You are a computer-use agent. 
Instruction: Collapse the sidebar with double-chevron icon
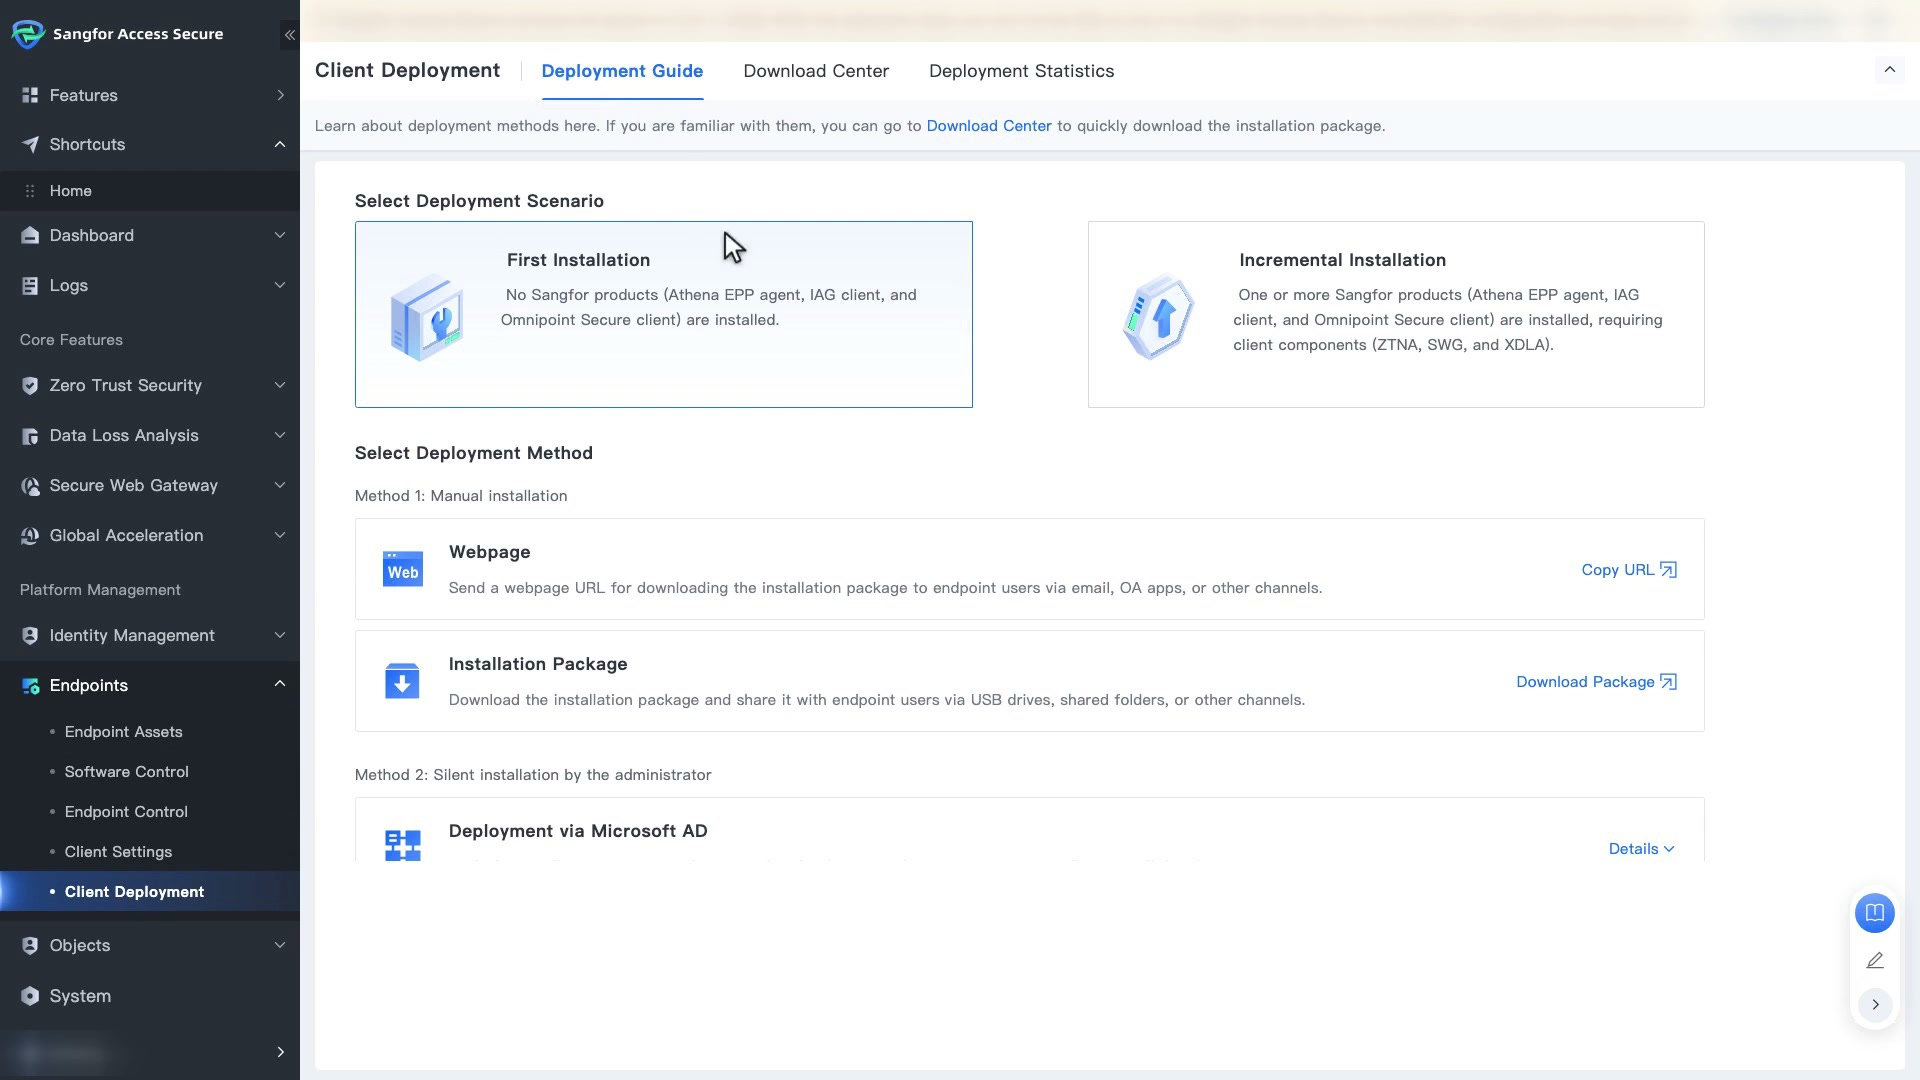click(x=289, y=35)
